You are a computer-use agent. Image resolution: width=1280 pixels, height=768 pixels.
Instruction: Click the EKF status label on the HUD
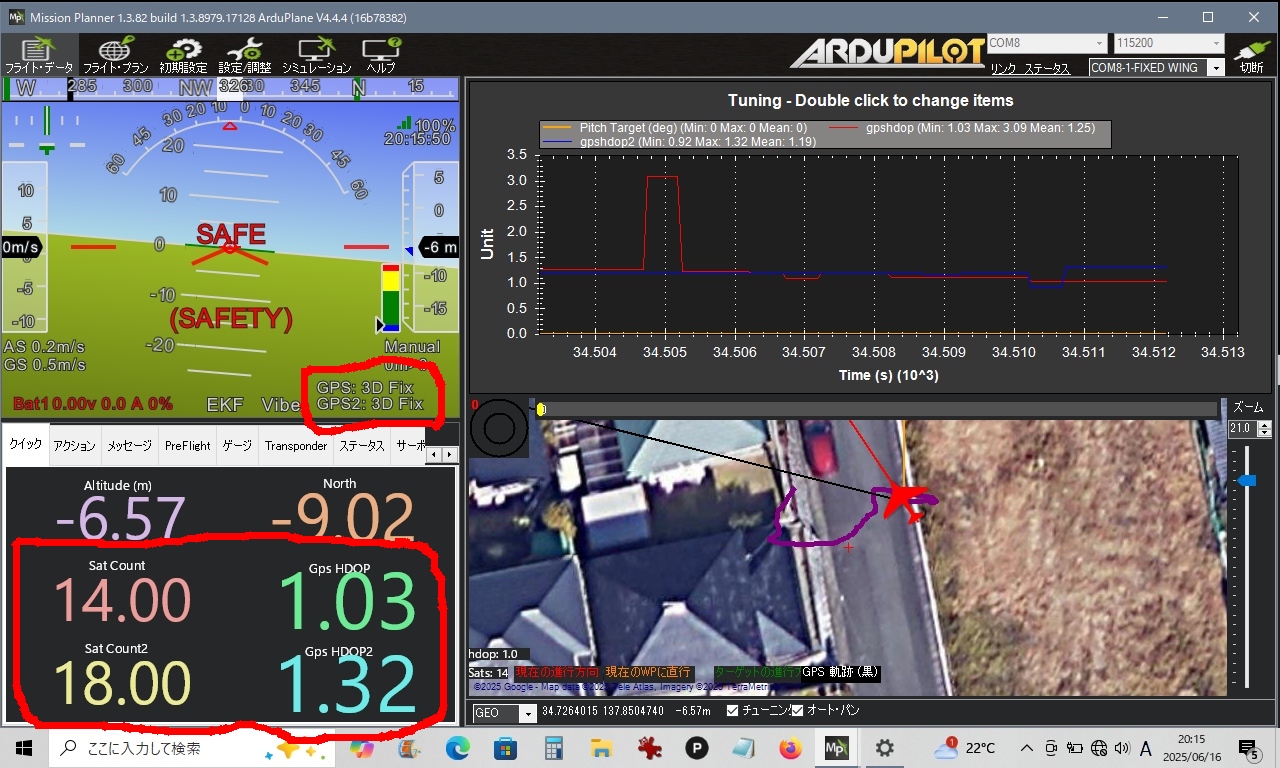click(225, 404)
